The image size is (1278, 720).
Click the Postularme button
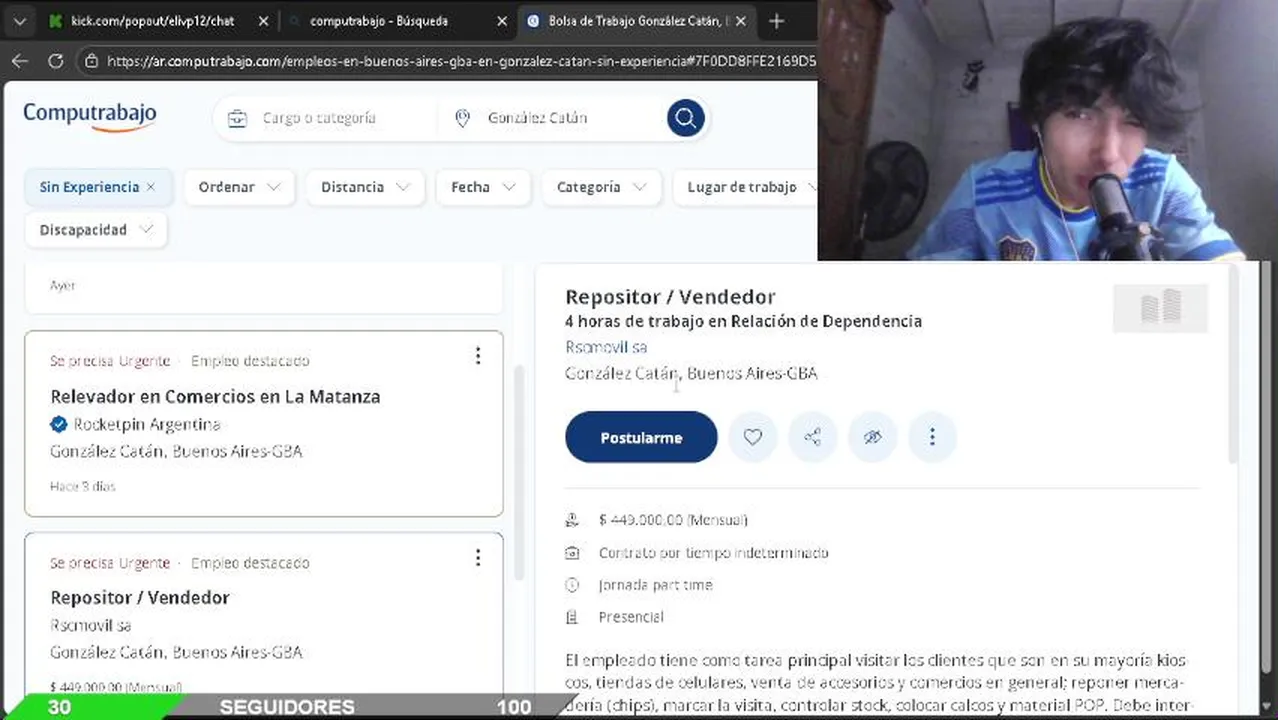coord(641,437)
